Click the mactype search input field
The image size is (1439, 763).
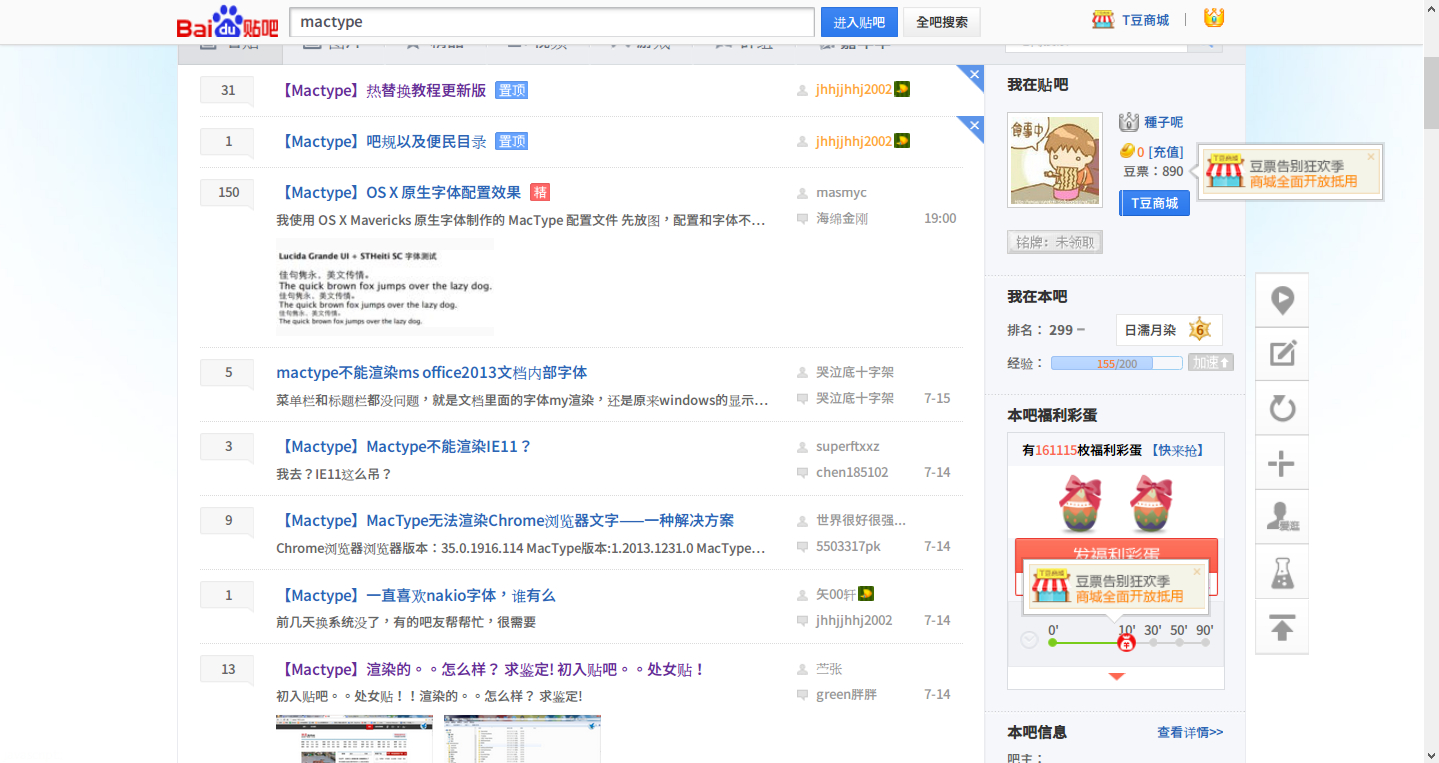coord(552,22)
